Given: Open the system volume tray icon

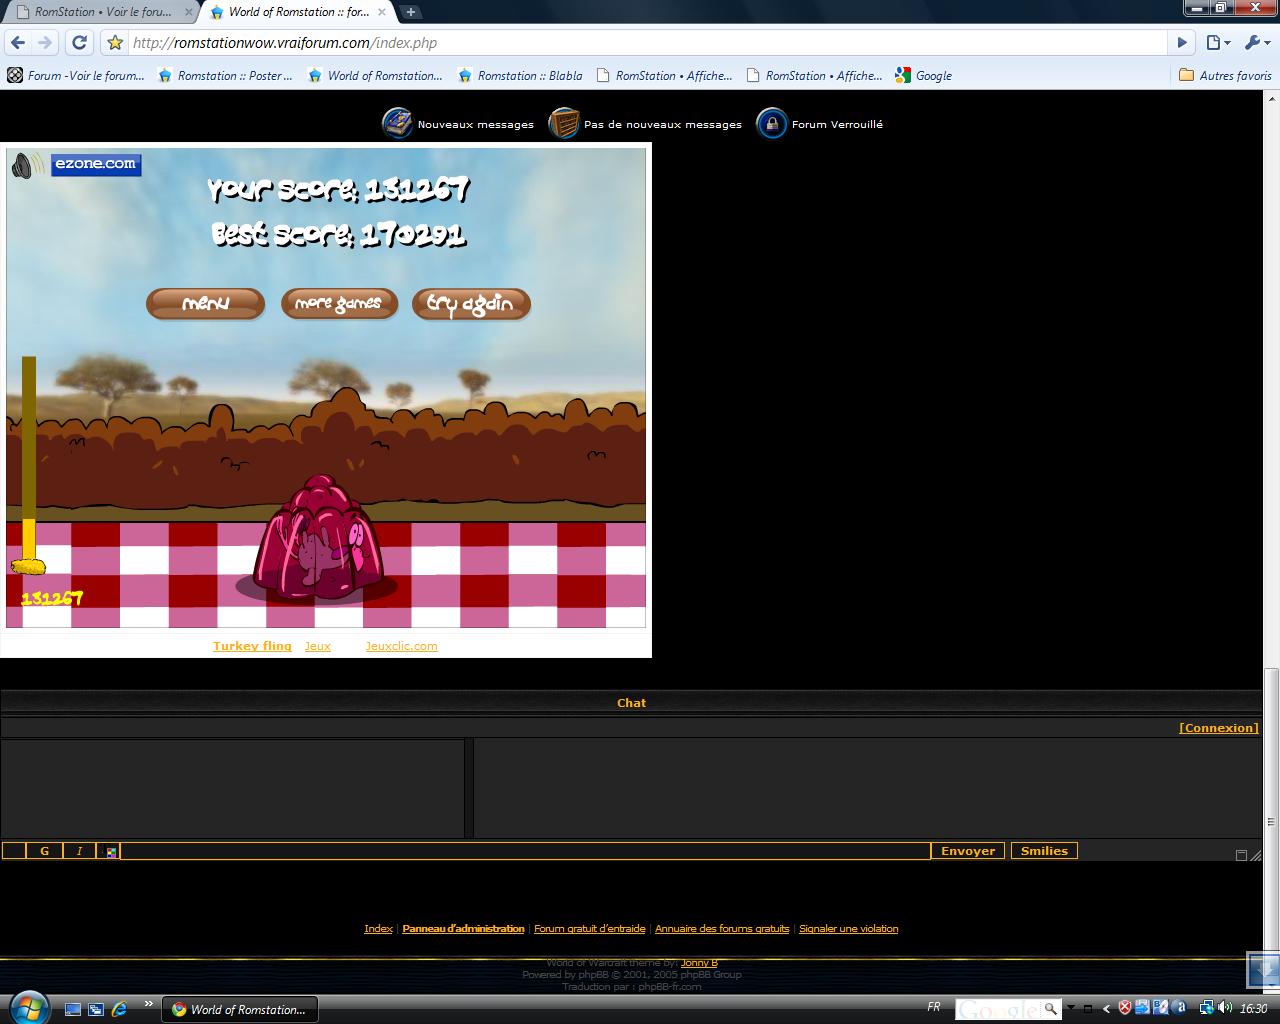Looking at the screenshot, I should 1225,1008.
